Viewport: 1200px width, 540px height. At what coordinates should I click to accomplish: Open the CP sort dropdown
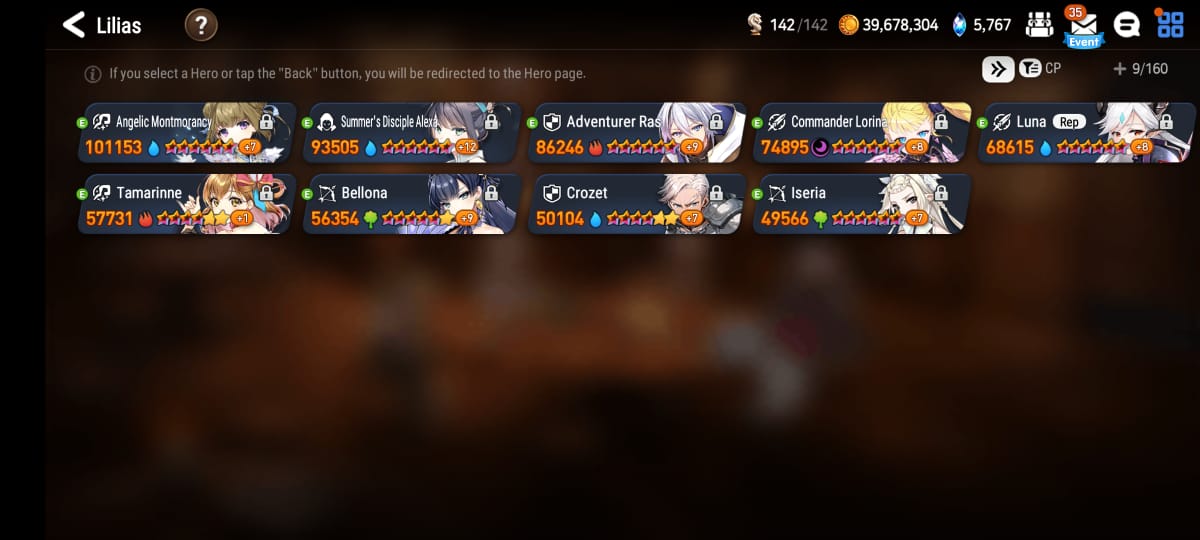[1040, 69]
